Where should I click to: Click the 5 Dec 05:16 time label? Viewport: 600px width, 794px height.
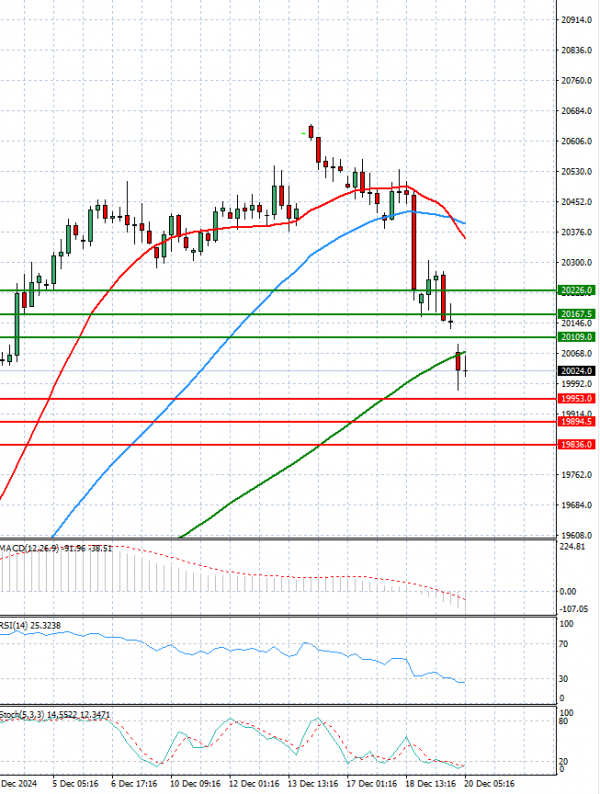[x=75, y=783]
